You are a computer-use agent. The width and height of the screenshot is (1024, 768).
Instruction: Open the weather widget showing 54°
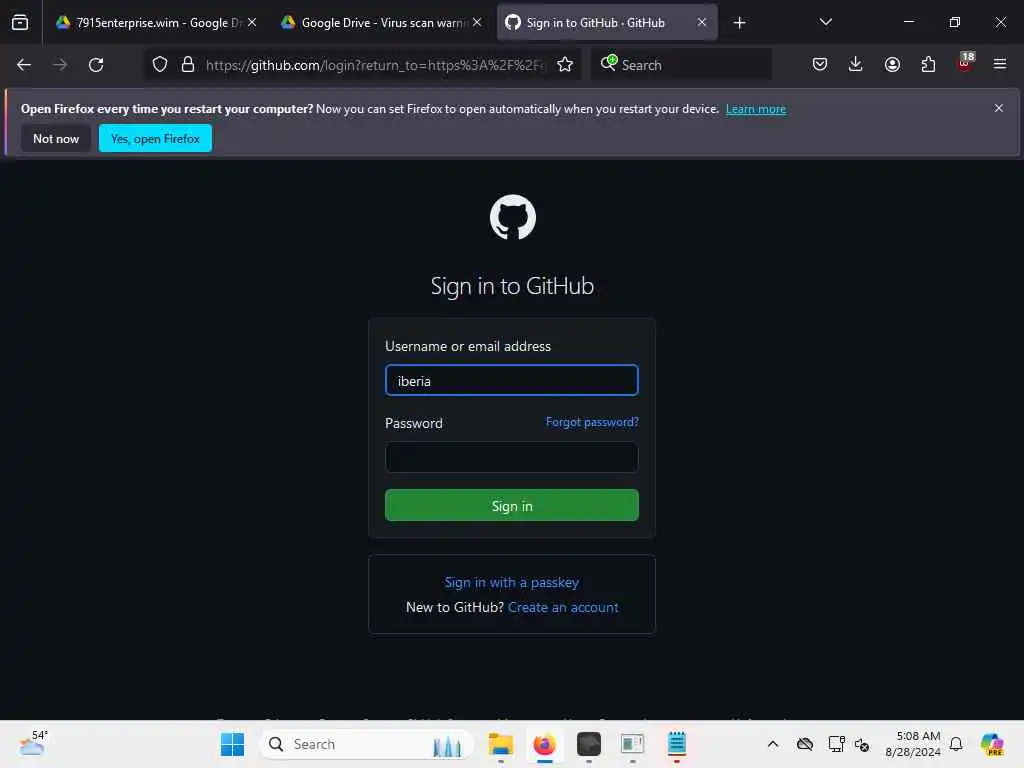tap(33, 744)
